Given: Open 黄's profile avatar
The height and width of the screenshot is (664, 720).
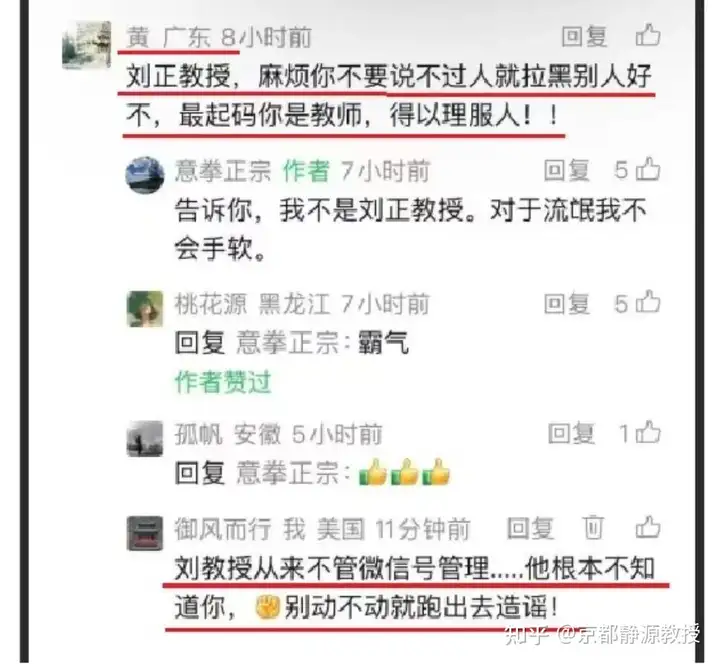Looking at the screenshot, I should point(87,45).
